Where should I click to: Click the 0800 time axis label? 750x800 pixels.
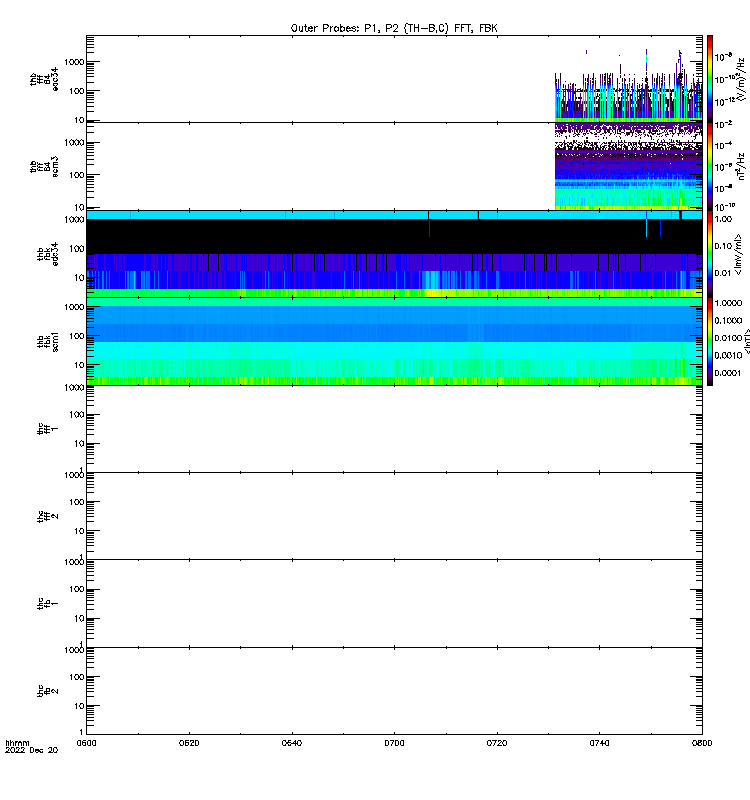click(x=702, y=743)
